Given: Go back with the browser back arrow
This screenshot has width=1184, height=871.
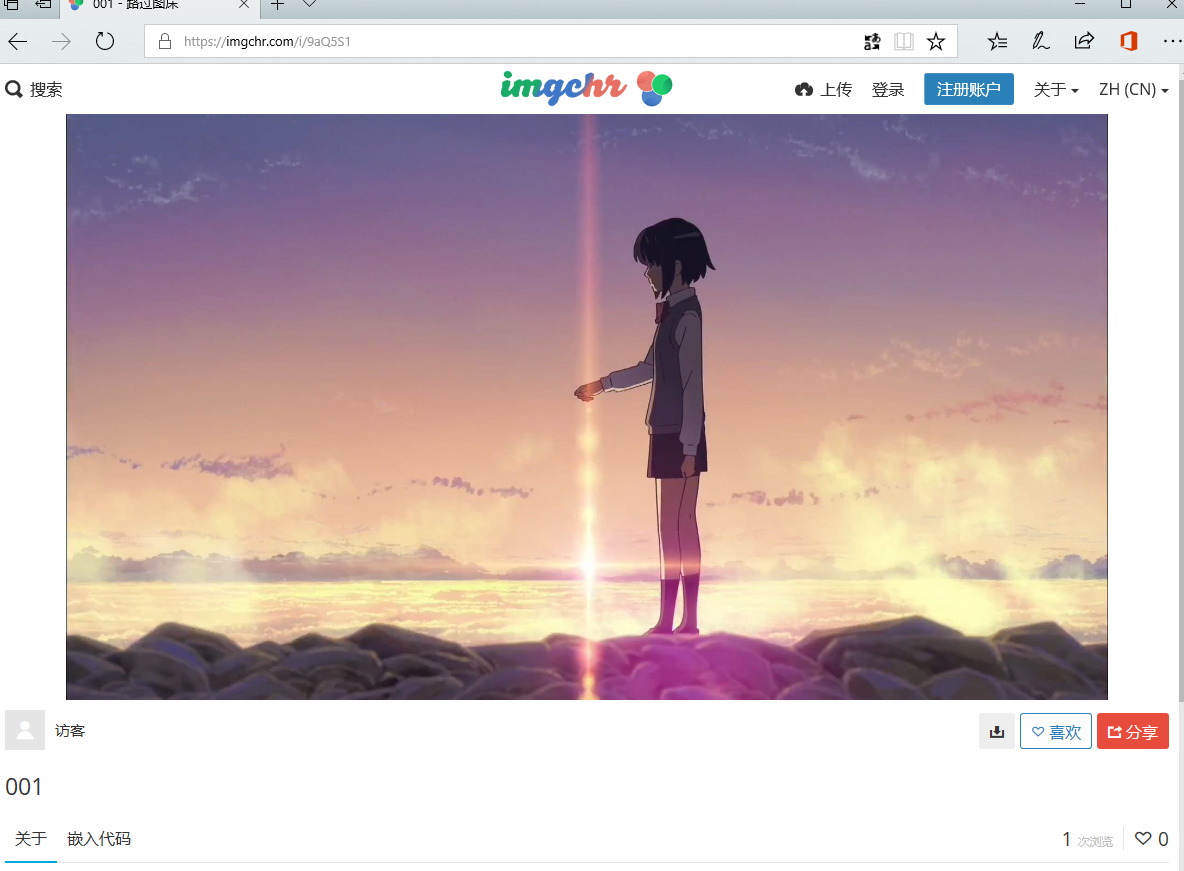Looking at the screenshot, I should 18,42.
